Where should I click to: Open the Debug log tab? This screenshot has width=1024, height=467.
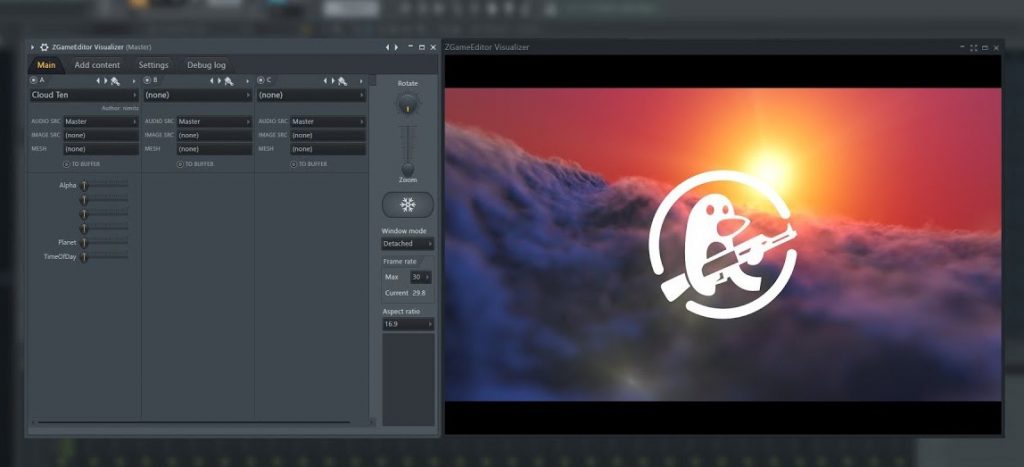point(206,65)
